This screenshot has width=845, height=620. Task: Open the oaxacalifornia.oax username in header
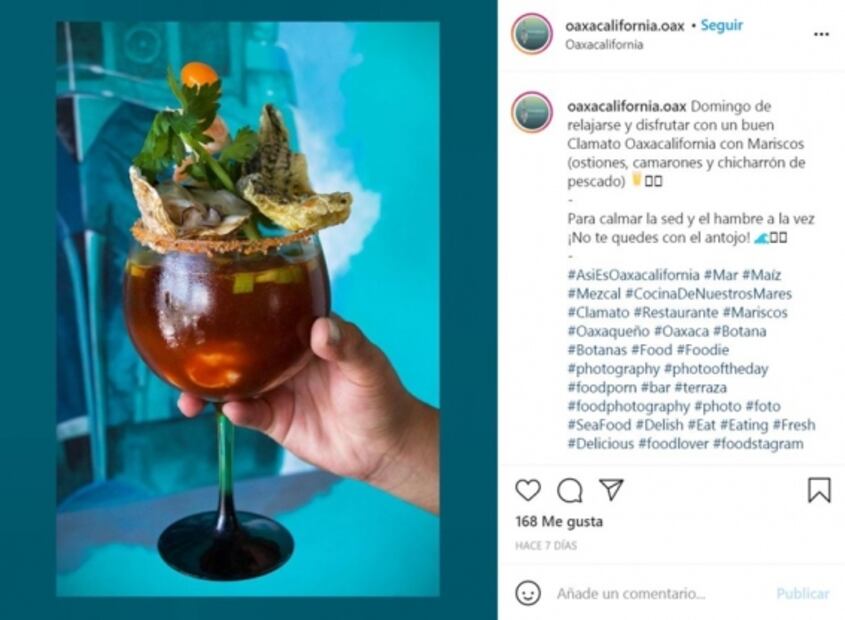tap(625, 25)
